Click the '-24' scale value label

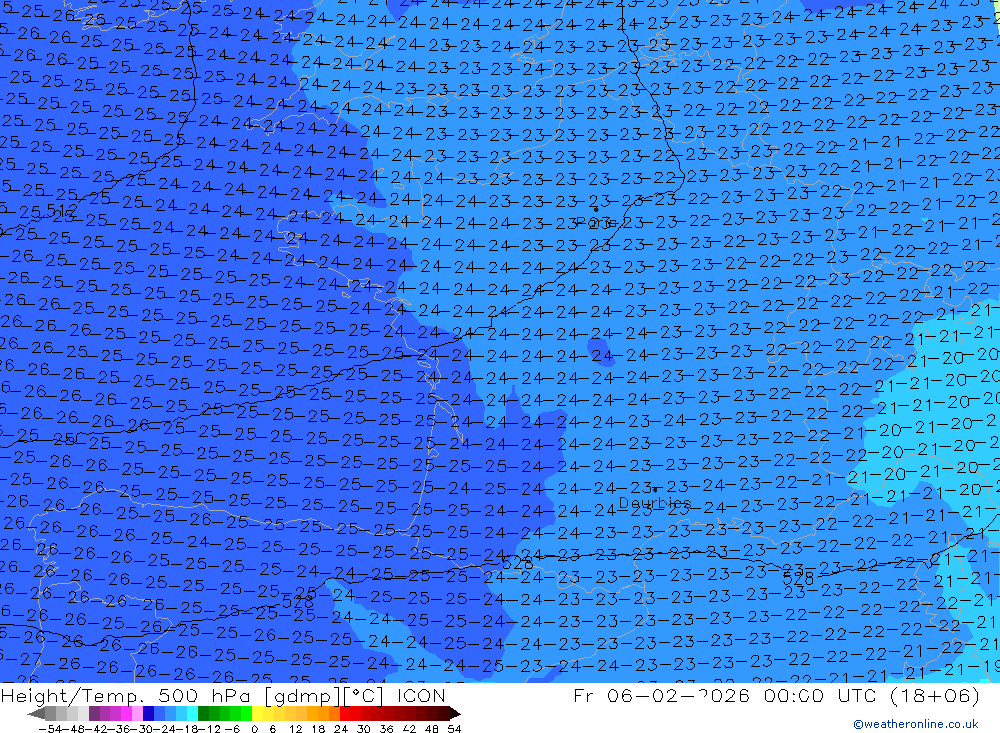point(165,729)
